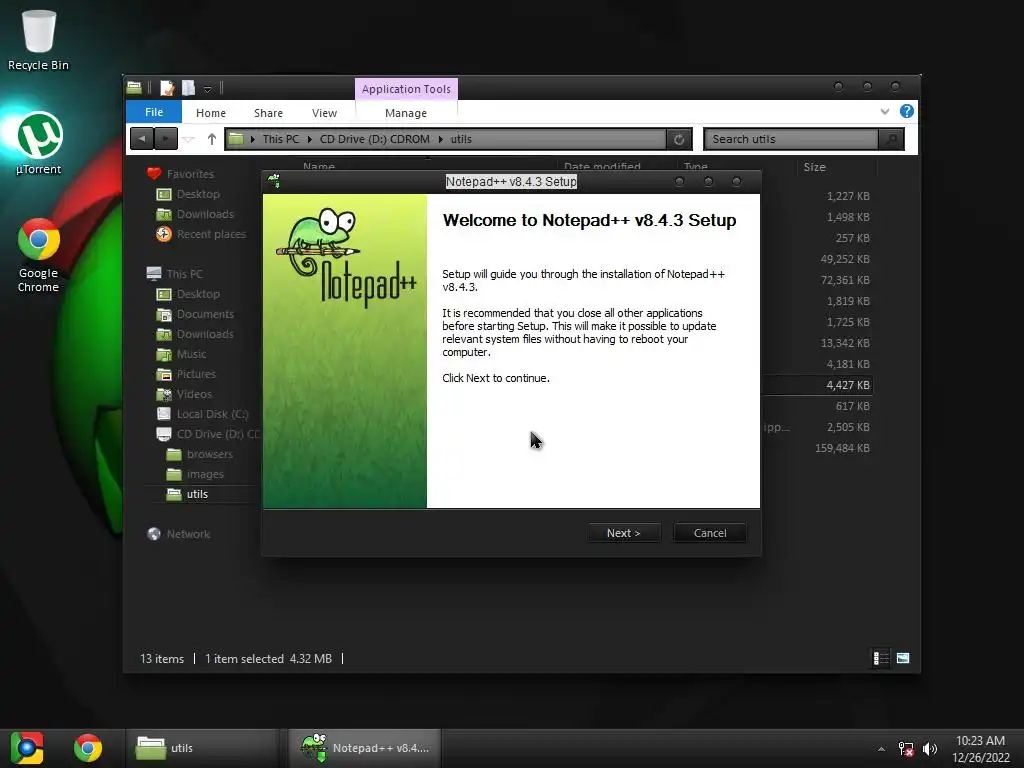Switch to the Share ribbon tab
1024x768 pixels.
point(268,113)
